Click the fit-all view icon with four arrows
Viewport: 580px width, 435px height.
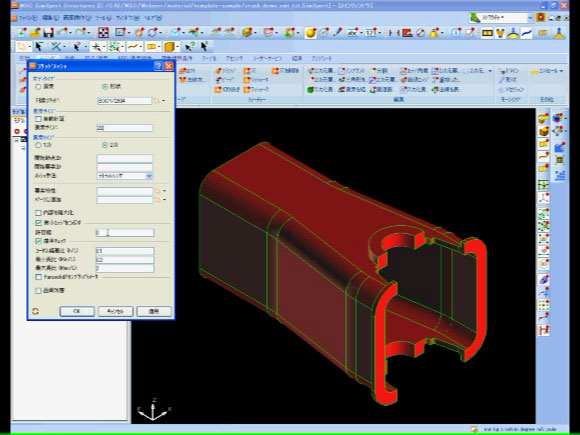103,33
